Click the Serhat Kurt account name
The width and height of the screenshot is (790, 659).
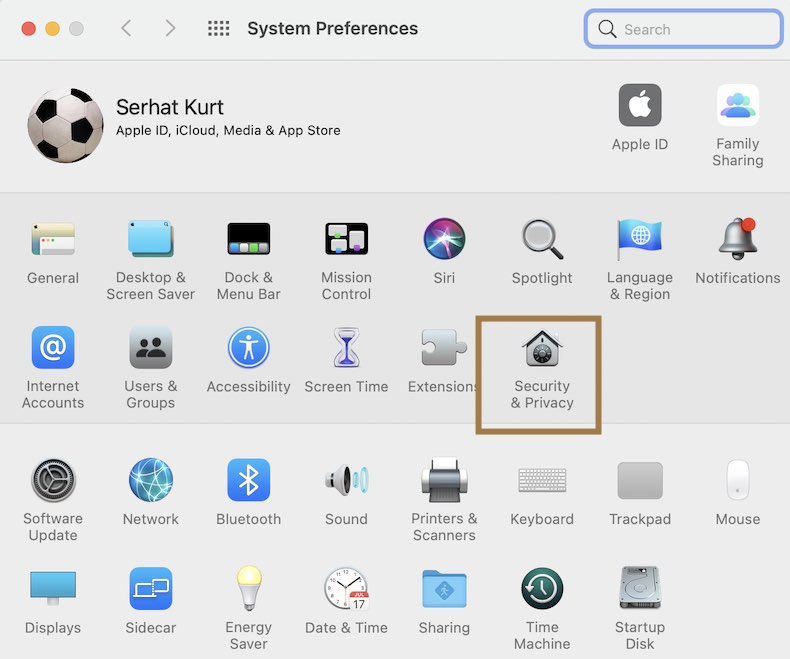[170, 107]
